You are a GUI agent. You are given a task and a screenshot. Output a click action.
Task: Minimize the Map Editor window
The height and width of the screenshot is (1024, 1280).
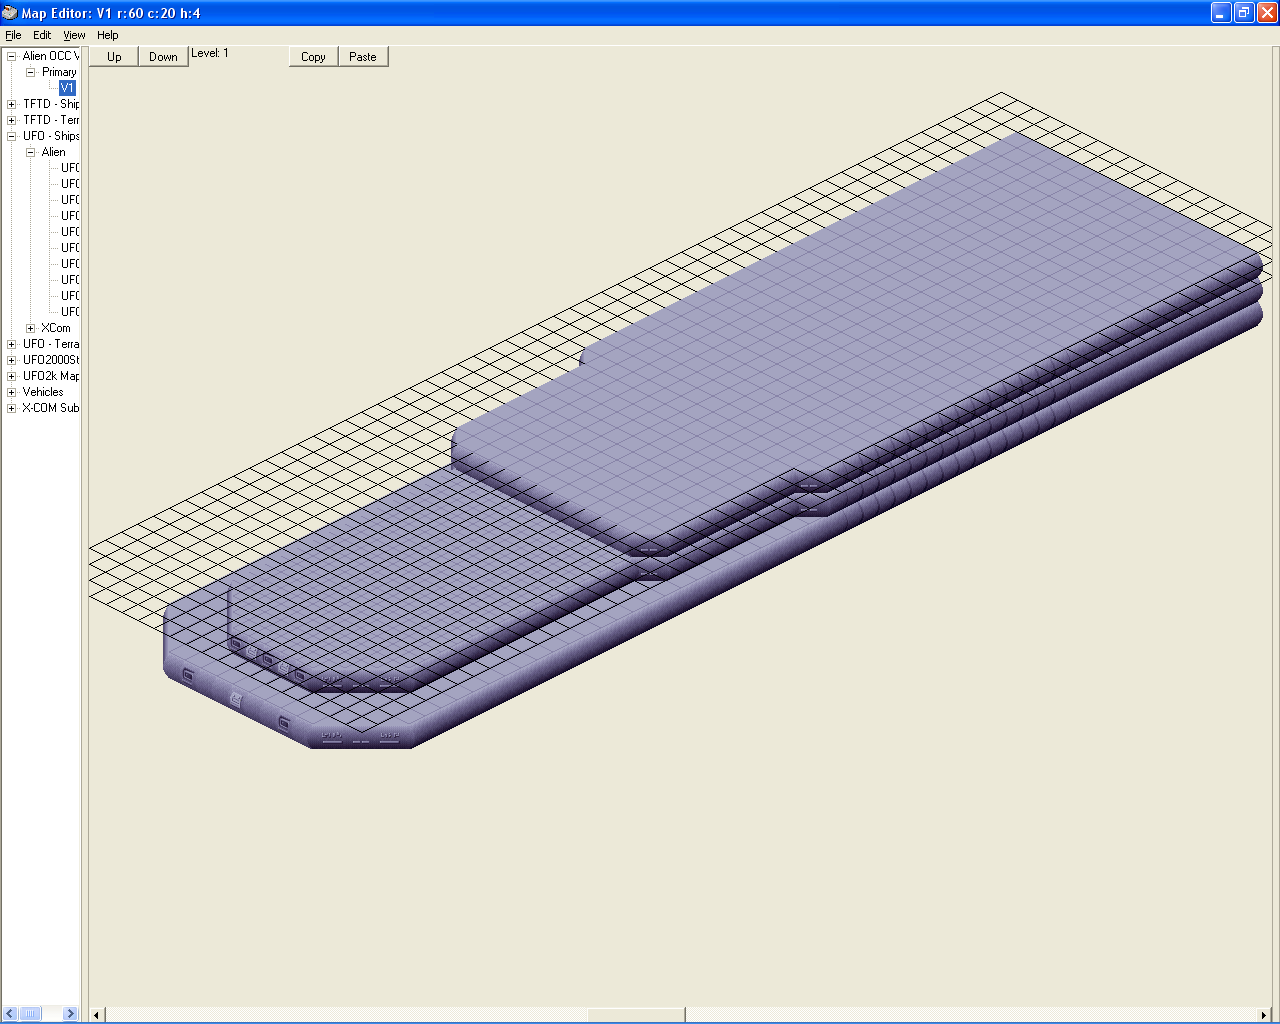point(1221,13)
